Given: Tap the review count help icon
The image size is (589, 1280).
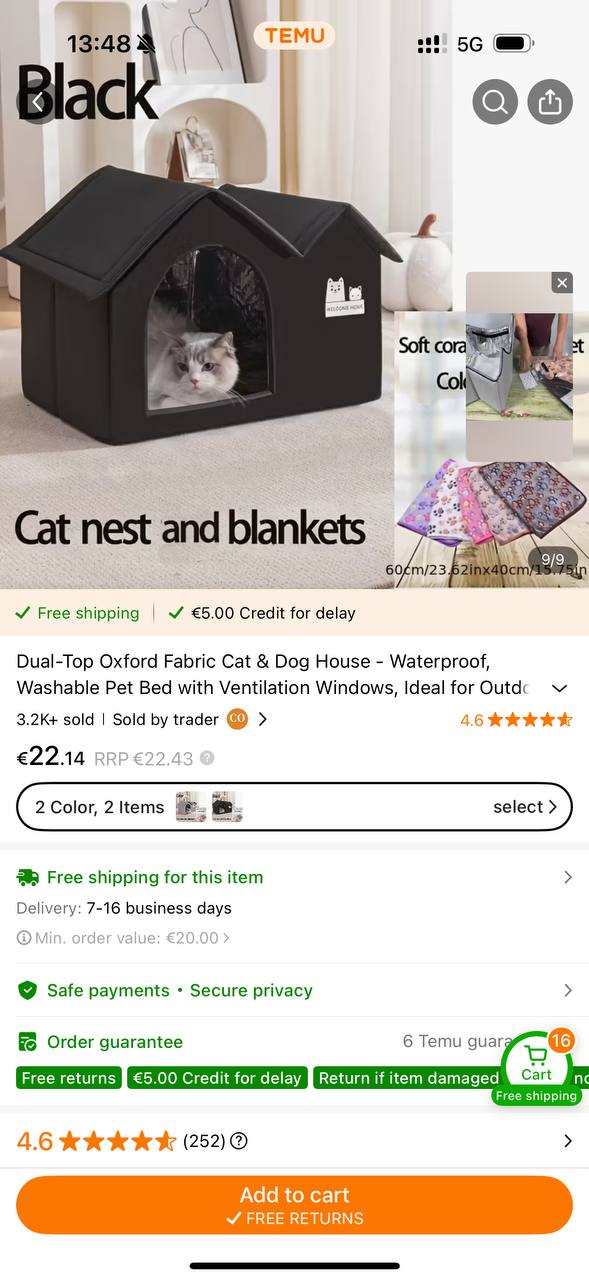Looking at the screenshot, I should click(x=238, y=1141).
